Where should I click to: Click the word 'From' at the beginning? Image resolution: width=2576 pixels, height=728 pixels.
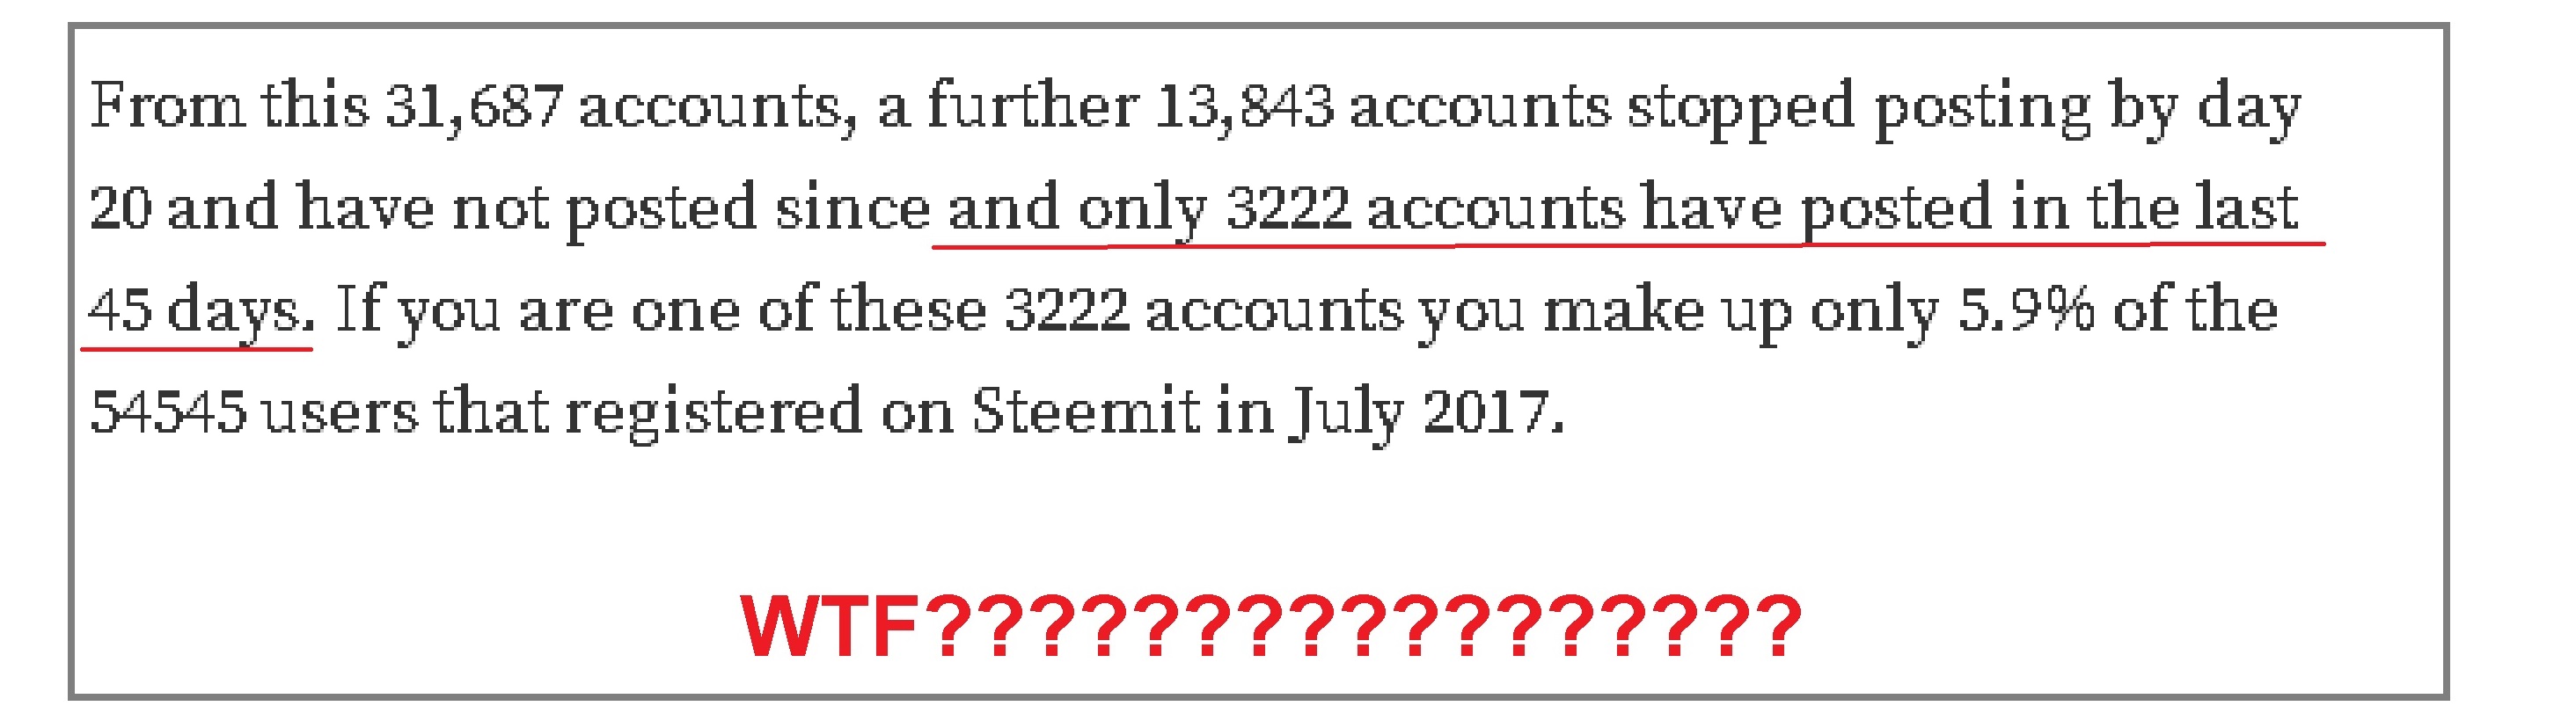coord(168,105)
